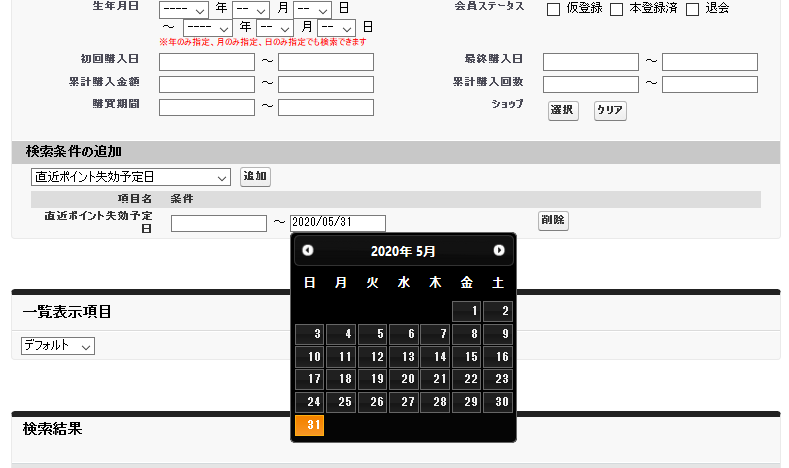Click the ショップ クリア button
789x468 pixels.
pyautogui.click(x=610, y=110)
